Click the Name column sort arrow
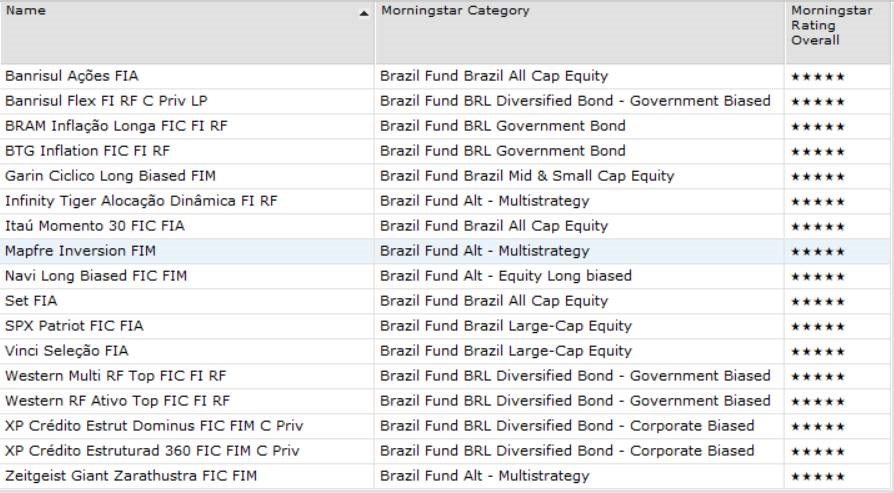 click(363, 14)
